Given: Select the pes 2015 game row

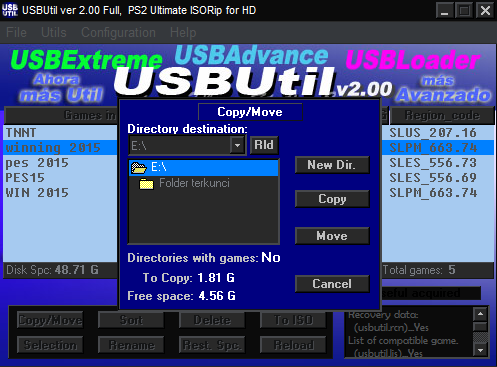Looking at the screenshot, I should pyautogui.click(x=60, y=163).
